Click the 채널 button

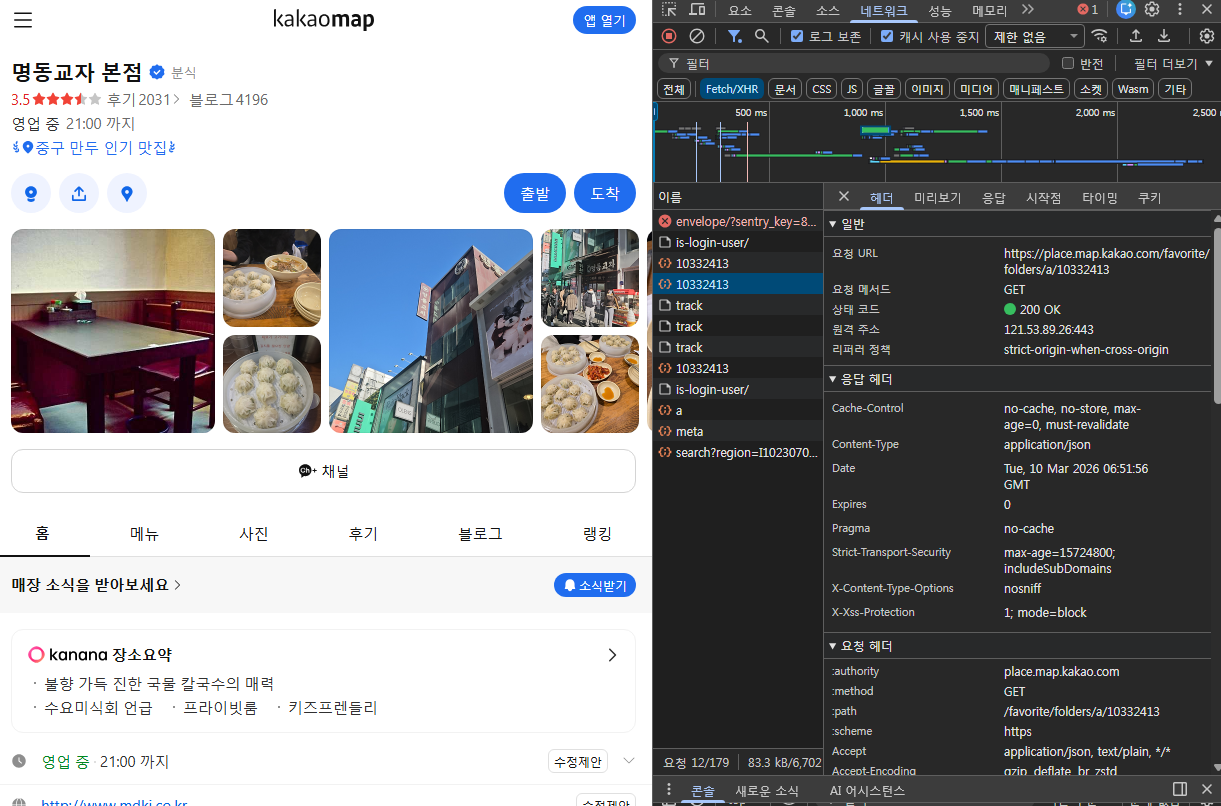323,471
